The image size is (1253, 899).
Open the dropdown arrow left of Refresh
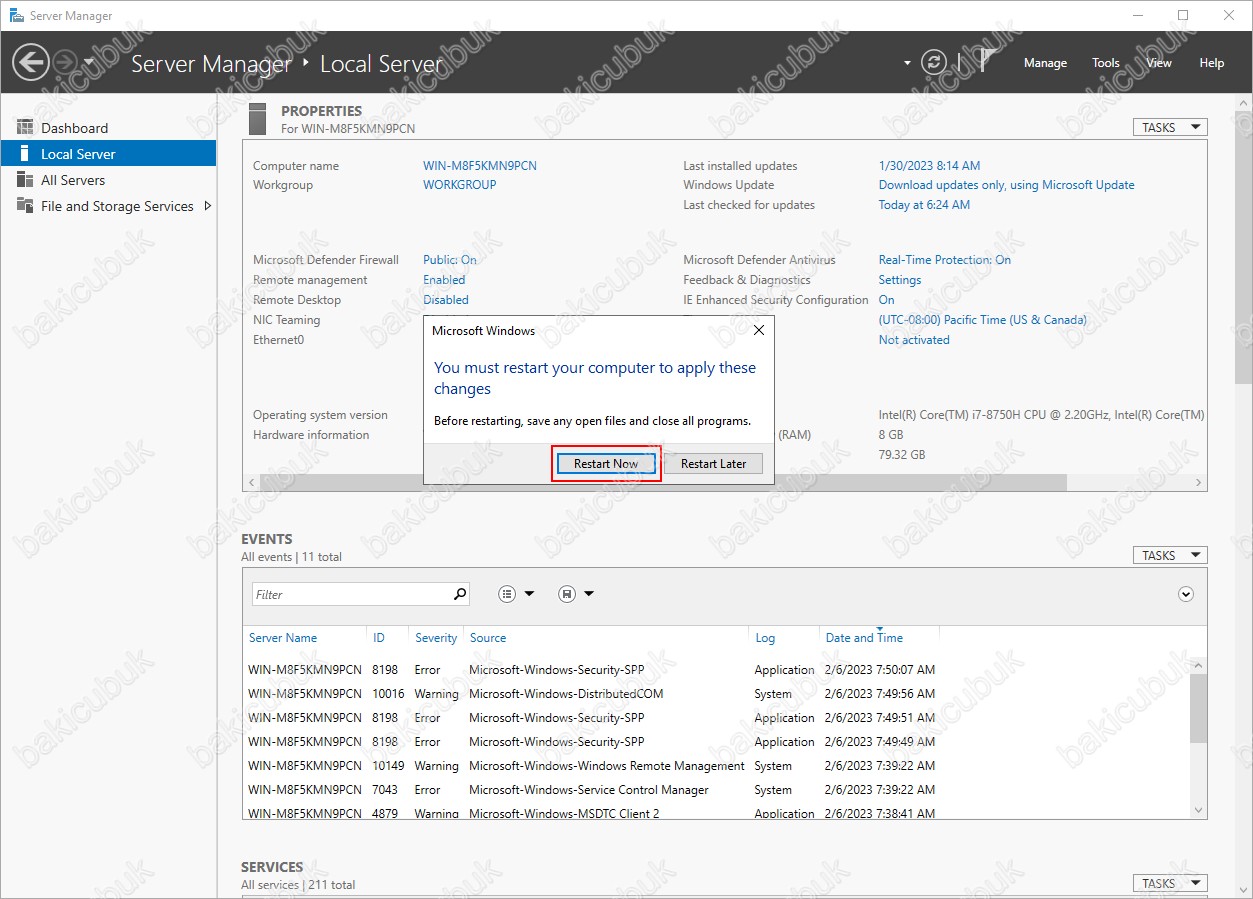tap(907, 63)
